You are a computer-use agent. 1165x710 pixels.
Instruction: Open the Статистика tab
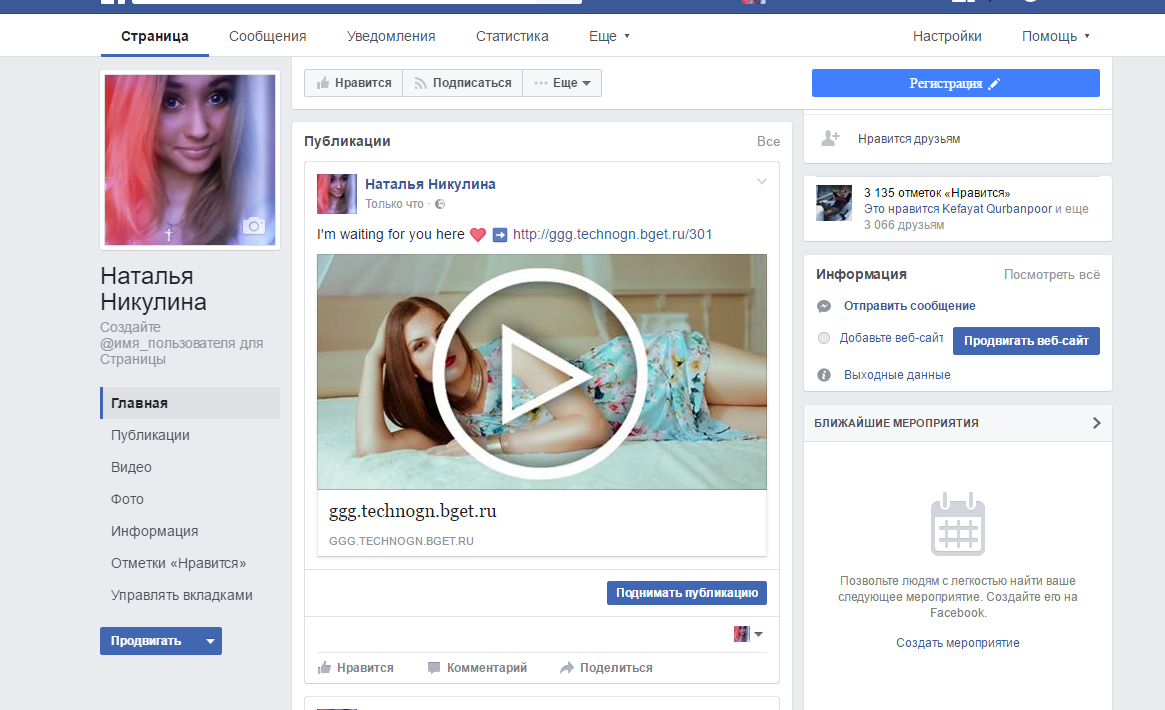tap(512, 36)
